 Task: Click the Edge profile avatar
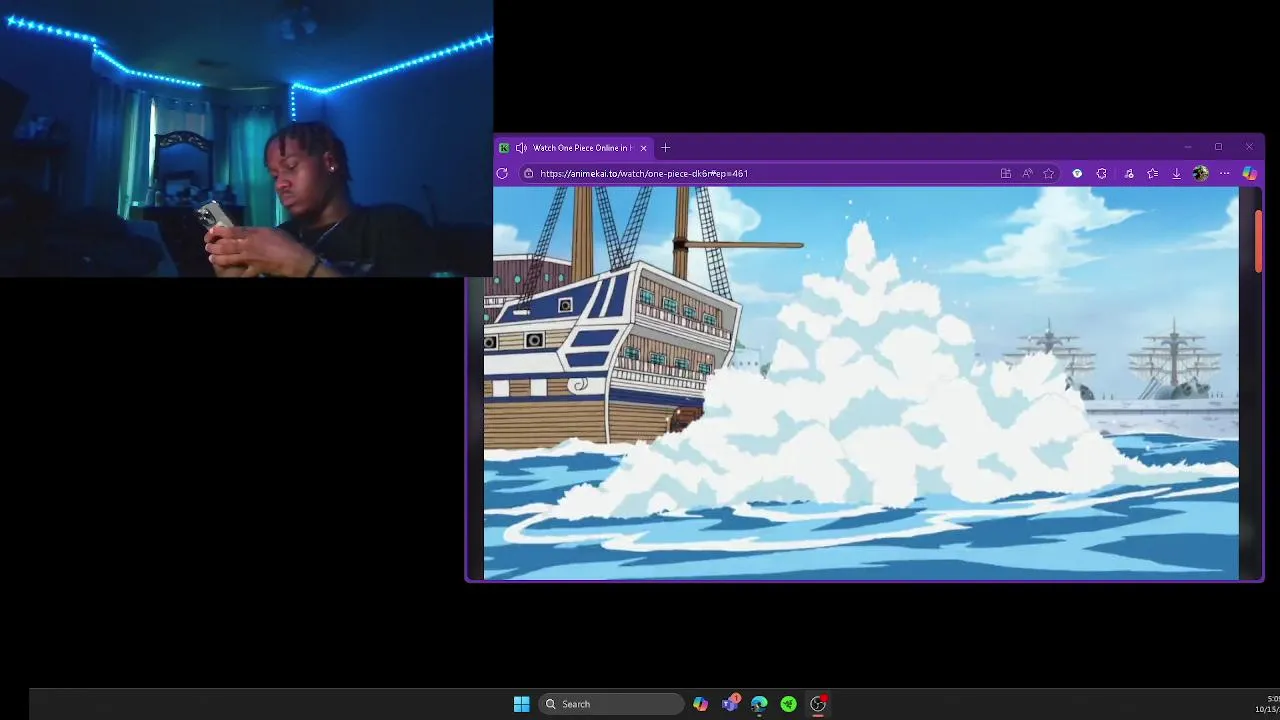tap(1200, 173)
